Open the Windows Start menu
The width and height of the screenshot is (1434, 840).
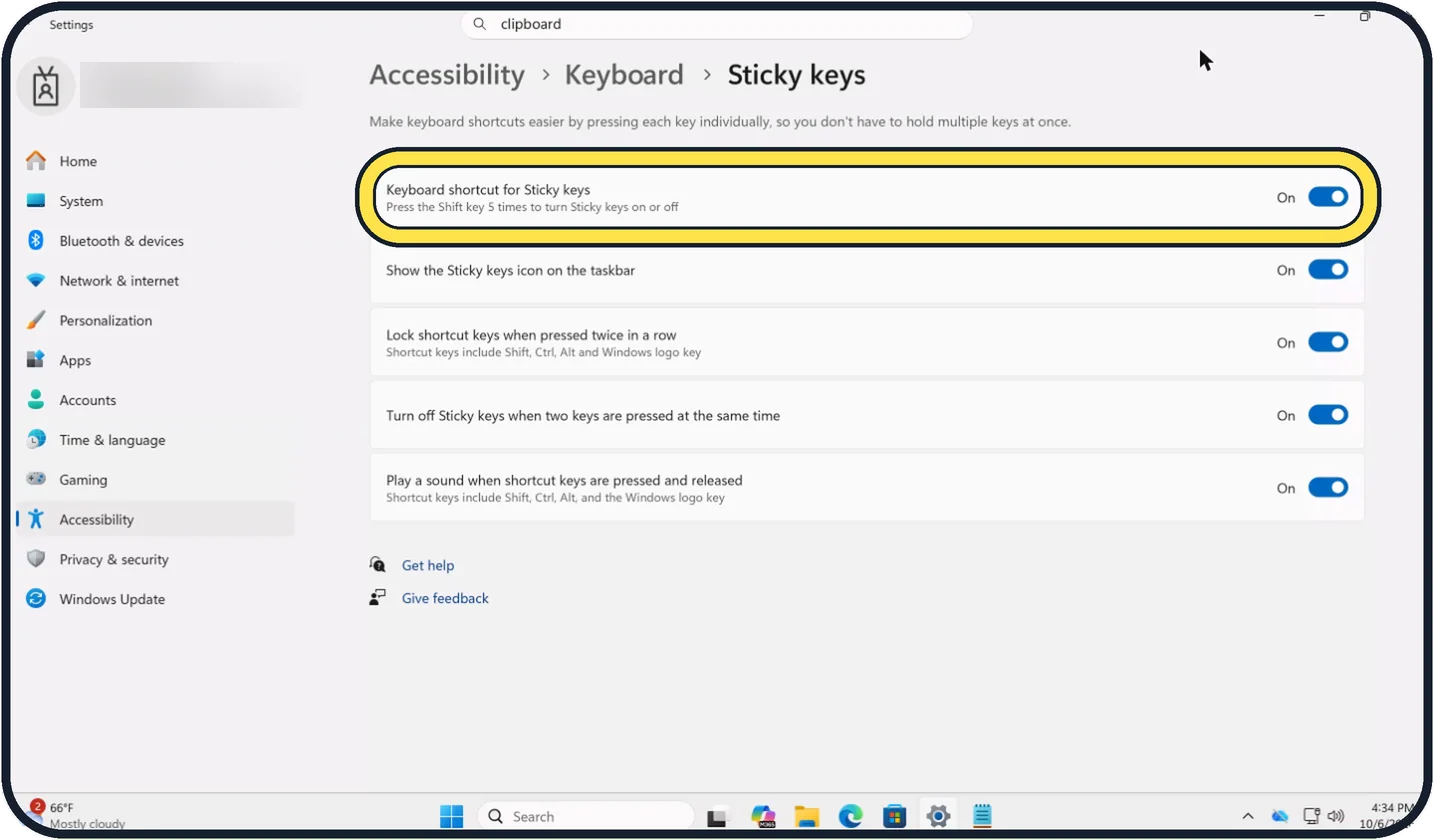[452, 816]
